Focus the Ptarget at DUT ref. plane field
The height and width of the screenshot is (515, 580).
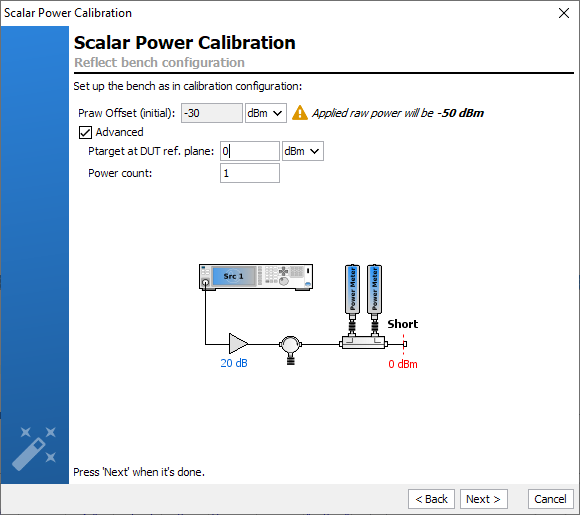(x=250, y=151)
